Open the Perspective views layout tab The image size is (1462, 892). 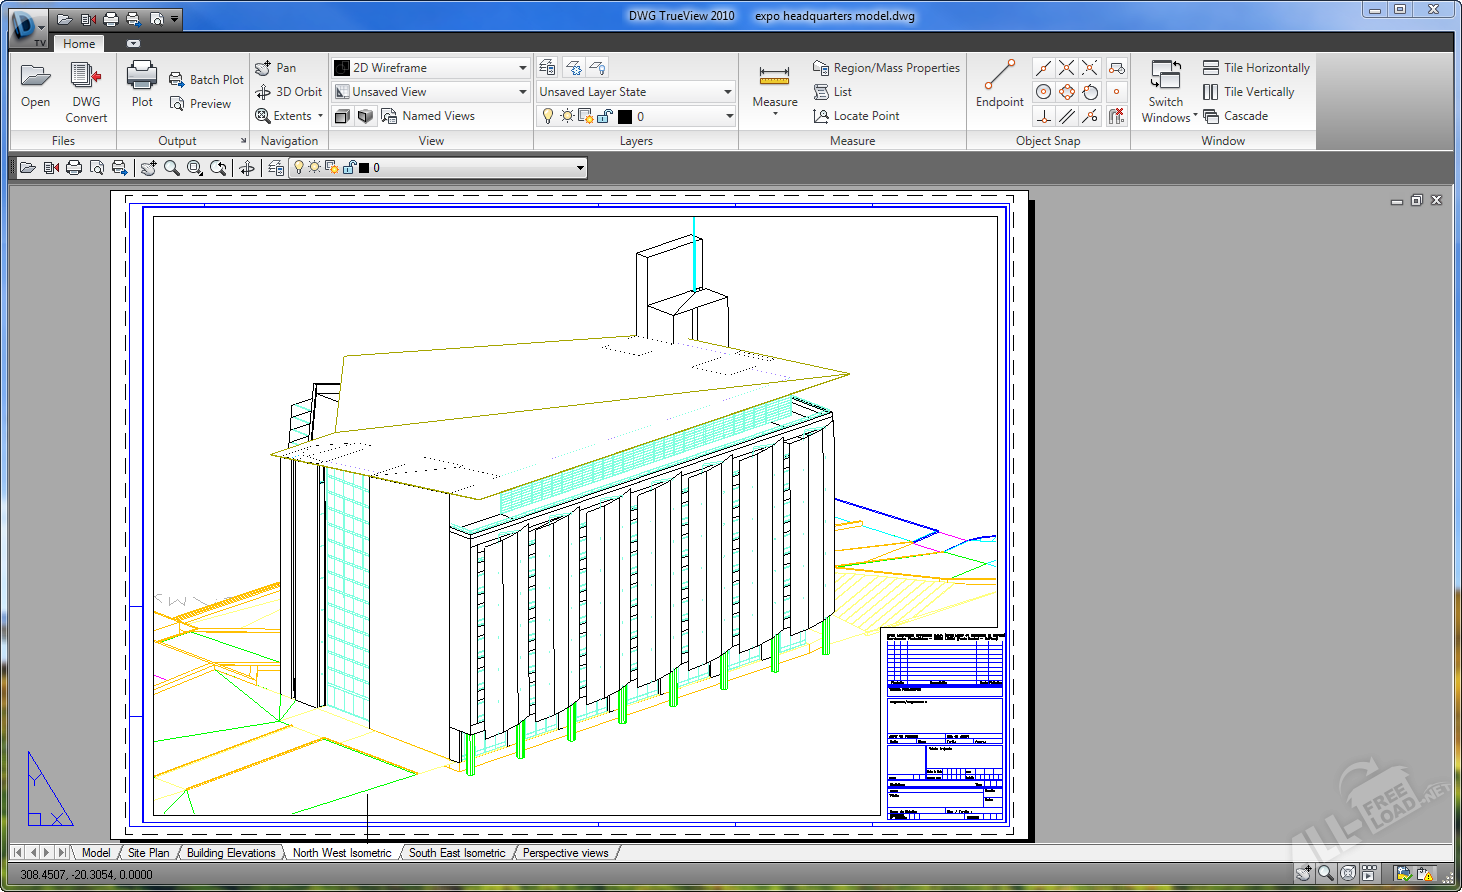click(x=565, y=853)
